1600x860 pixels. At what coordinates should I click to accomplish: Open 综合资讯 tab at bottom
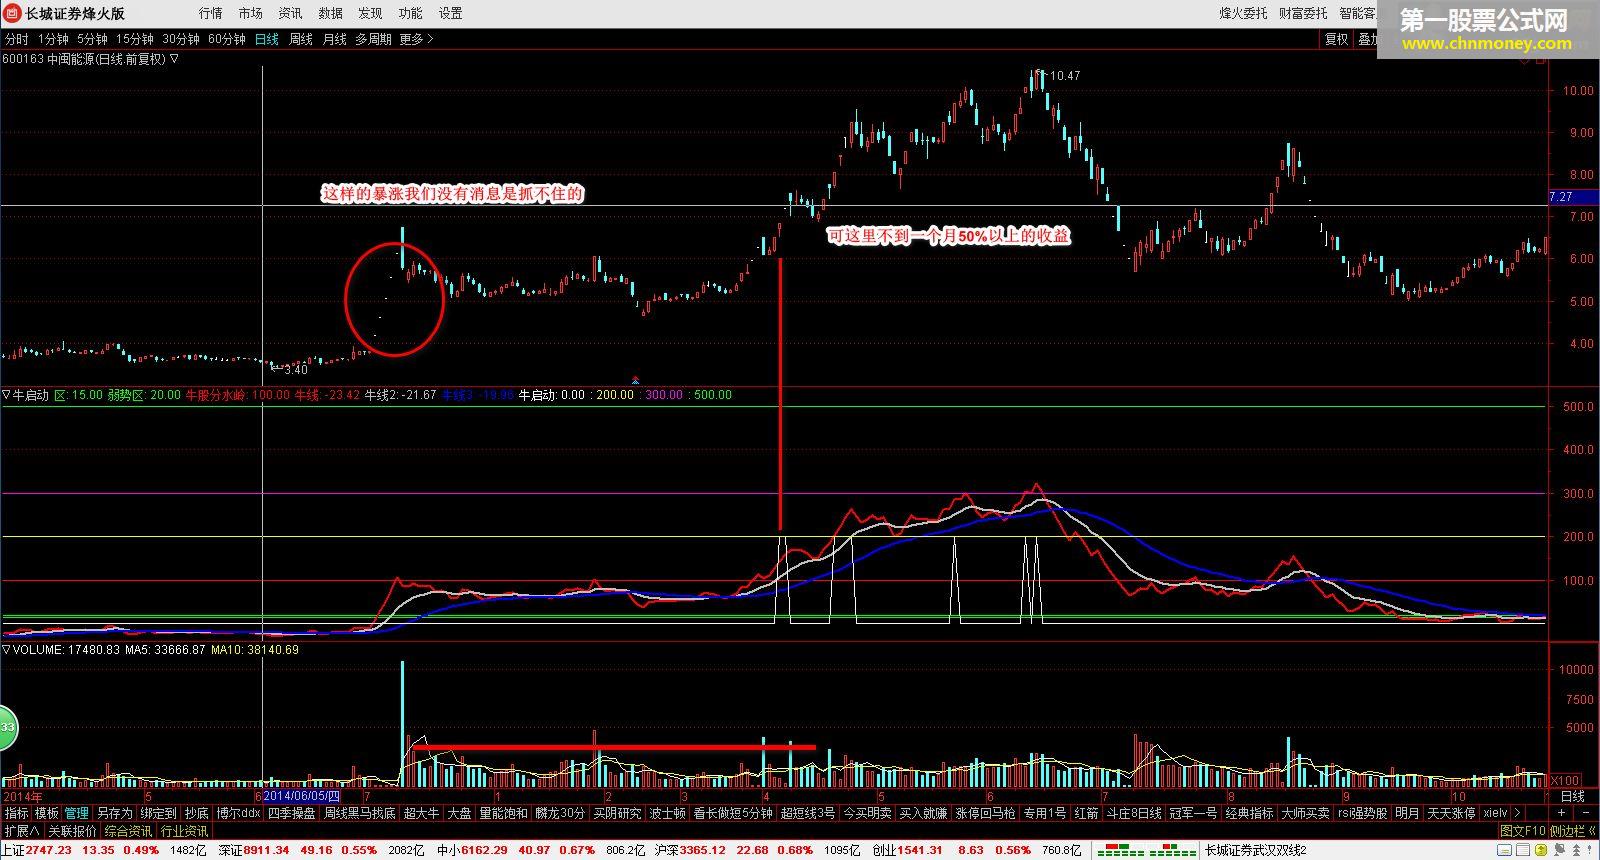click(128, 831)
